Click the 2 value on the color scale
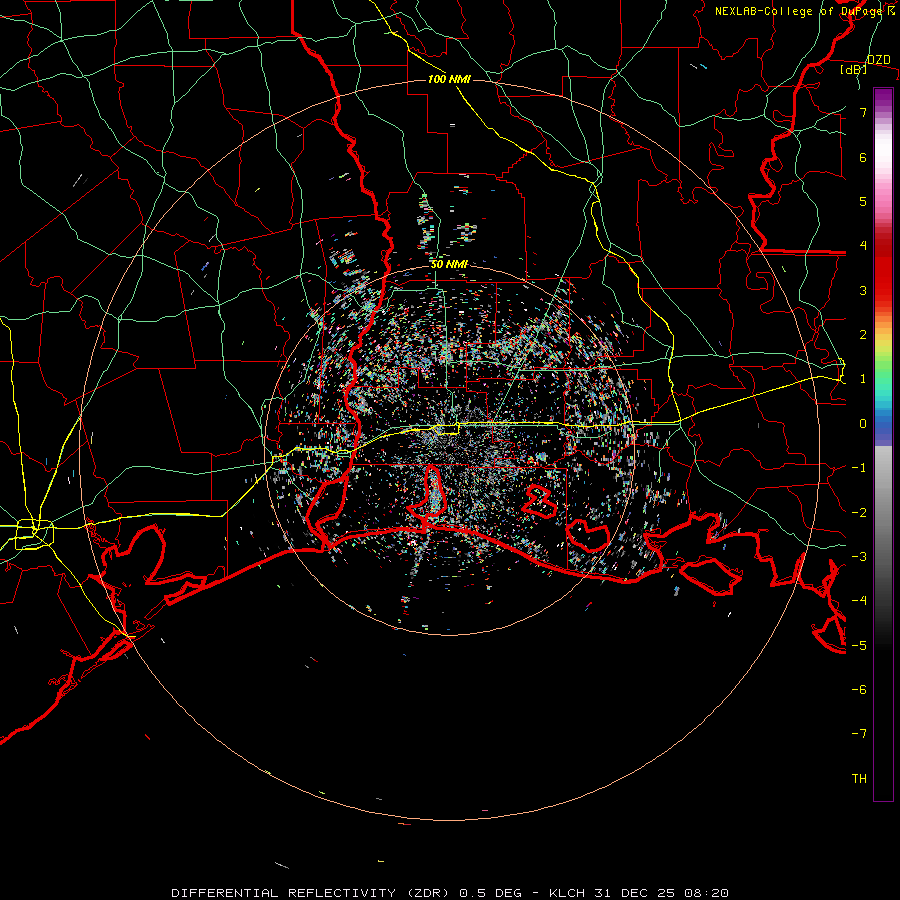The image size is (900, 900). tap(863, 335)
